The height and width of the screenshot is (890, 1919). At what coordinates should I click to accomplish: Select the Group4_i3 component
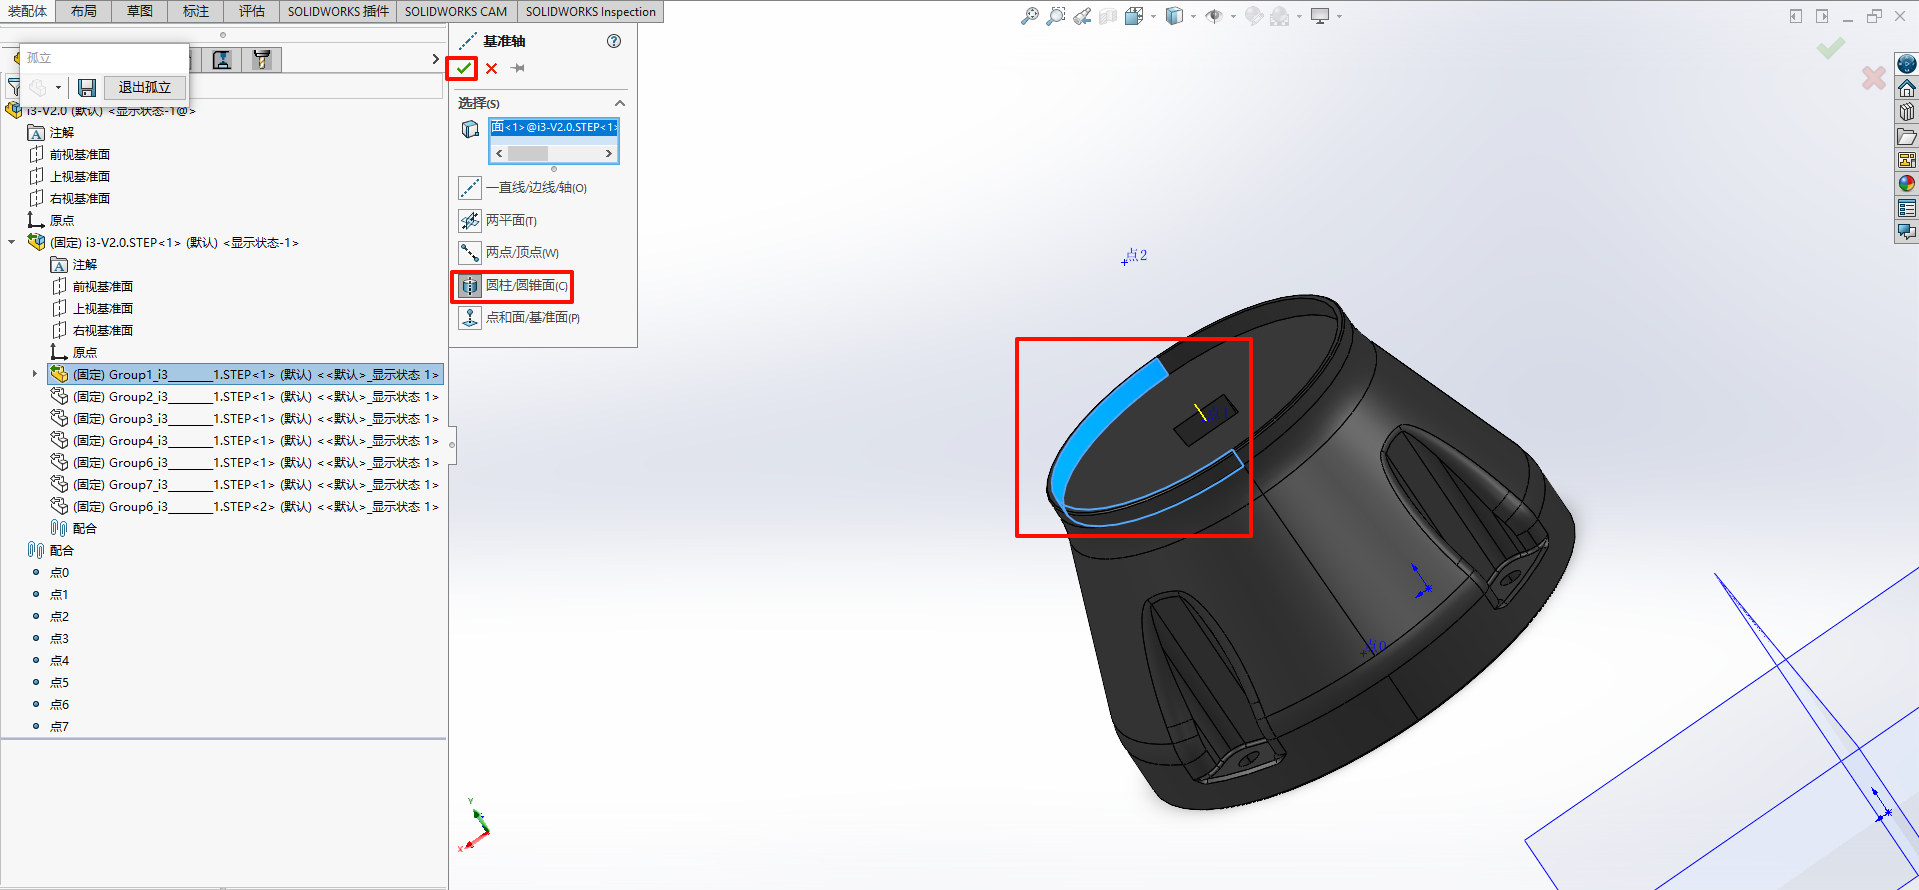point(245,441)
